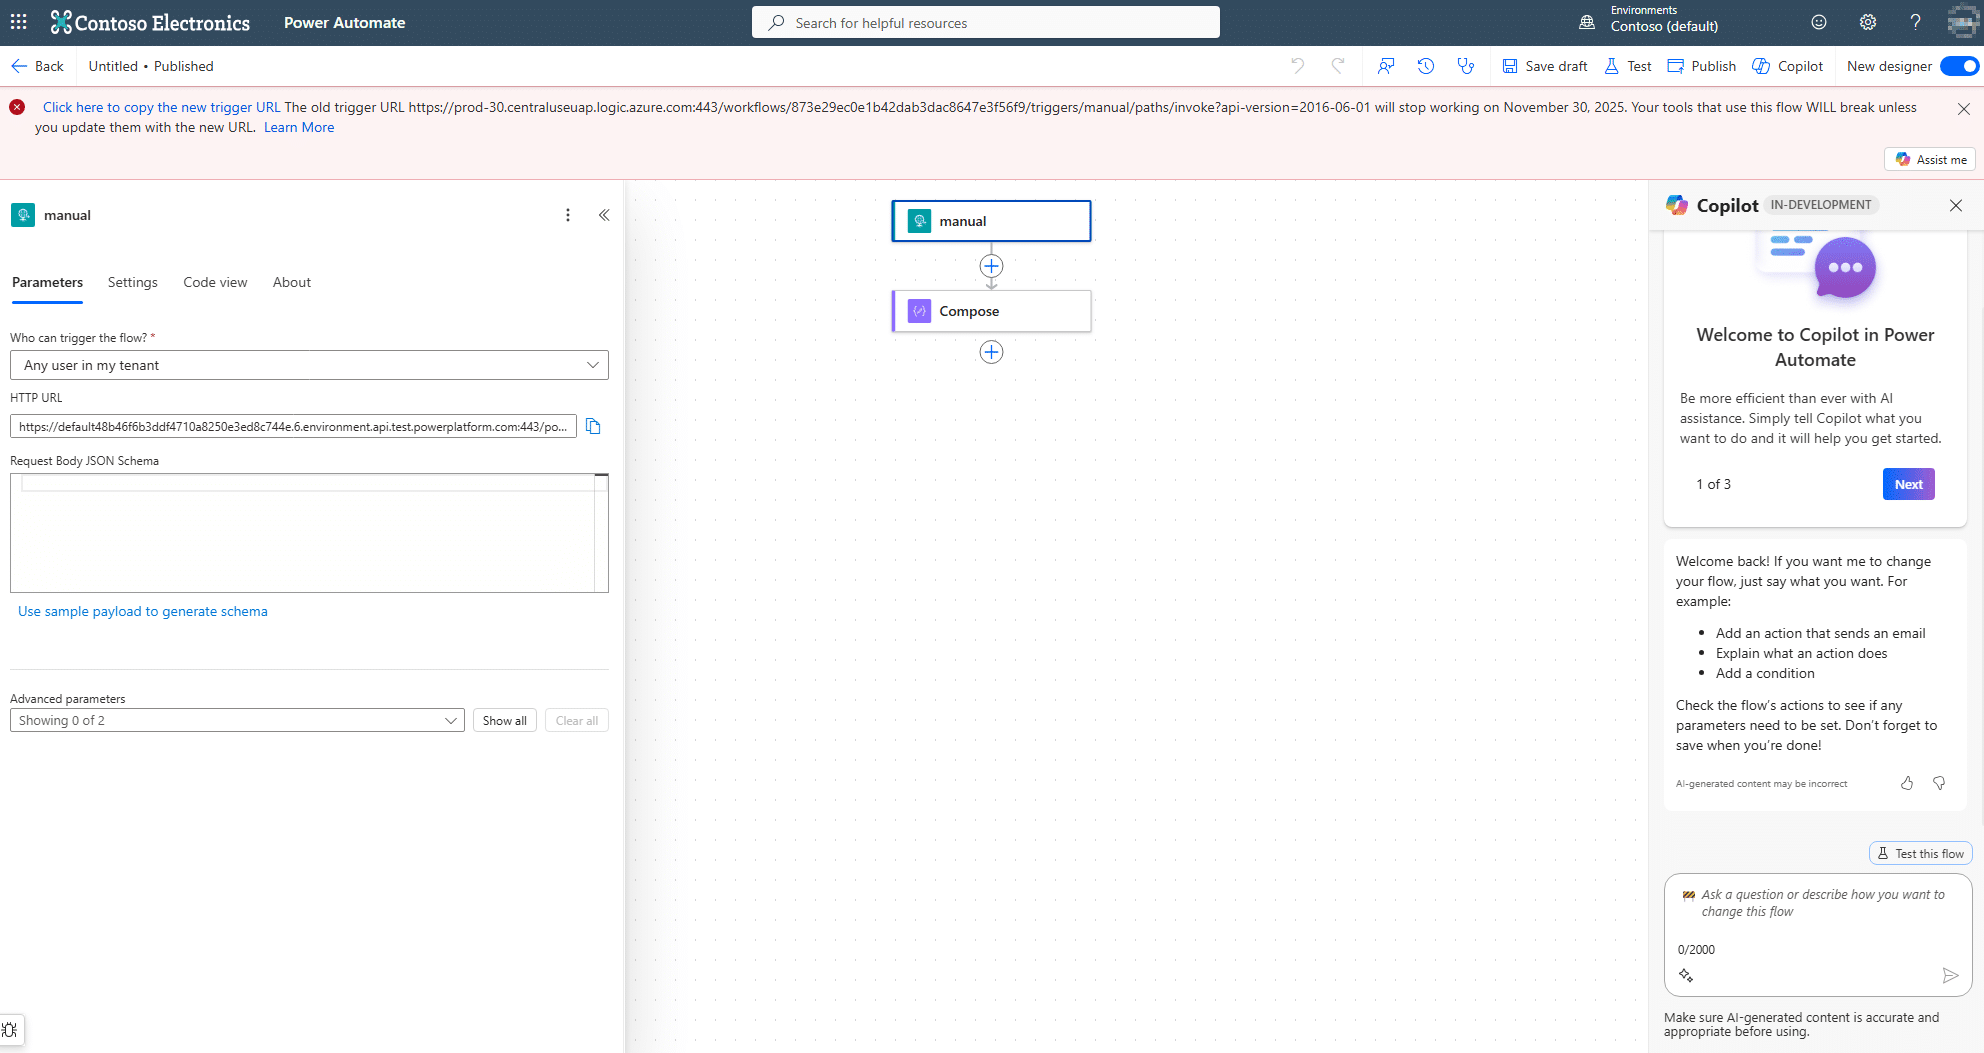Select the manual trigger card
This screenshot has height=1053, width=1984.
tap(991, 221)
